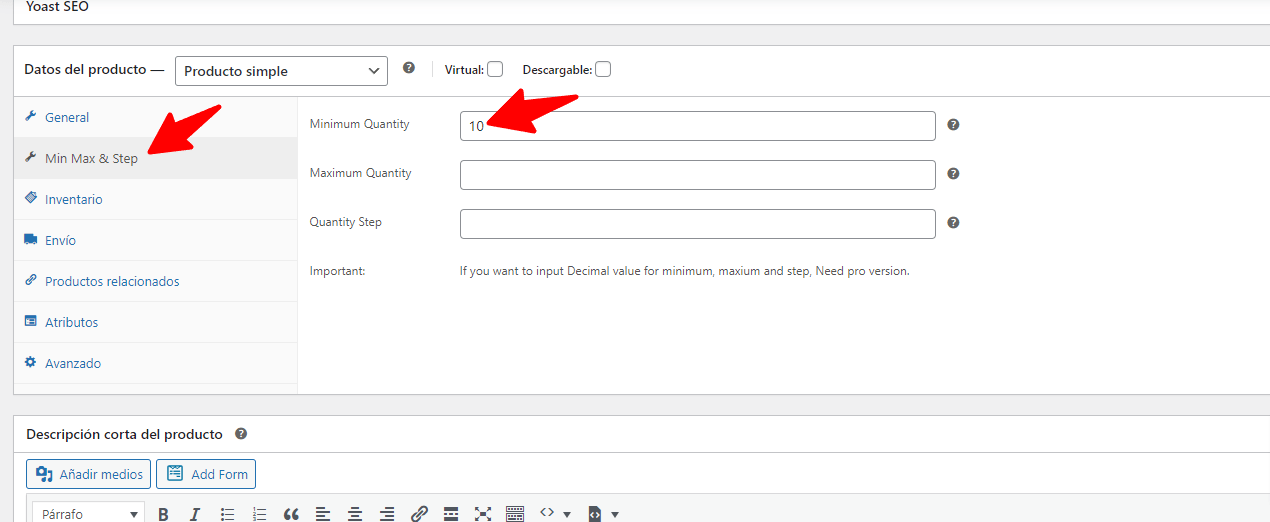Open the Producto simple product type dropdown
The height and width of the screenshot is (522, 1270).
tap(281, 71)
